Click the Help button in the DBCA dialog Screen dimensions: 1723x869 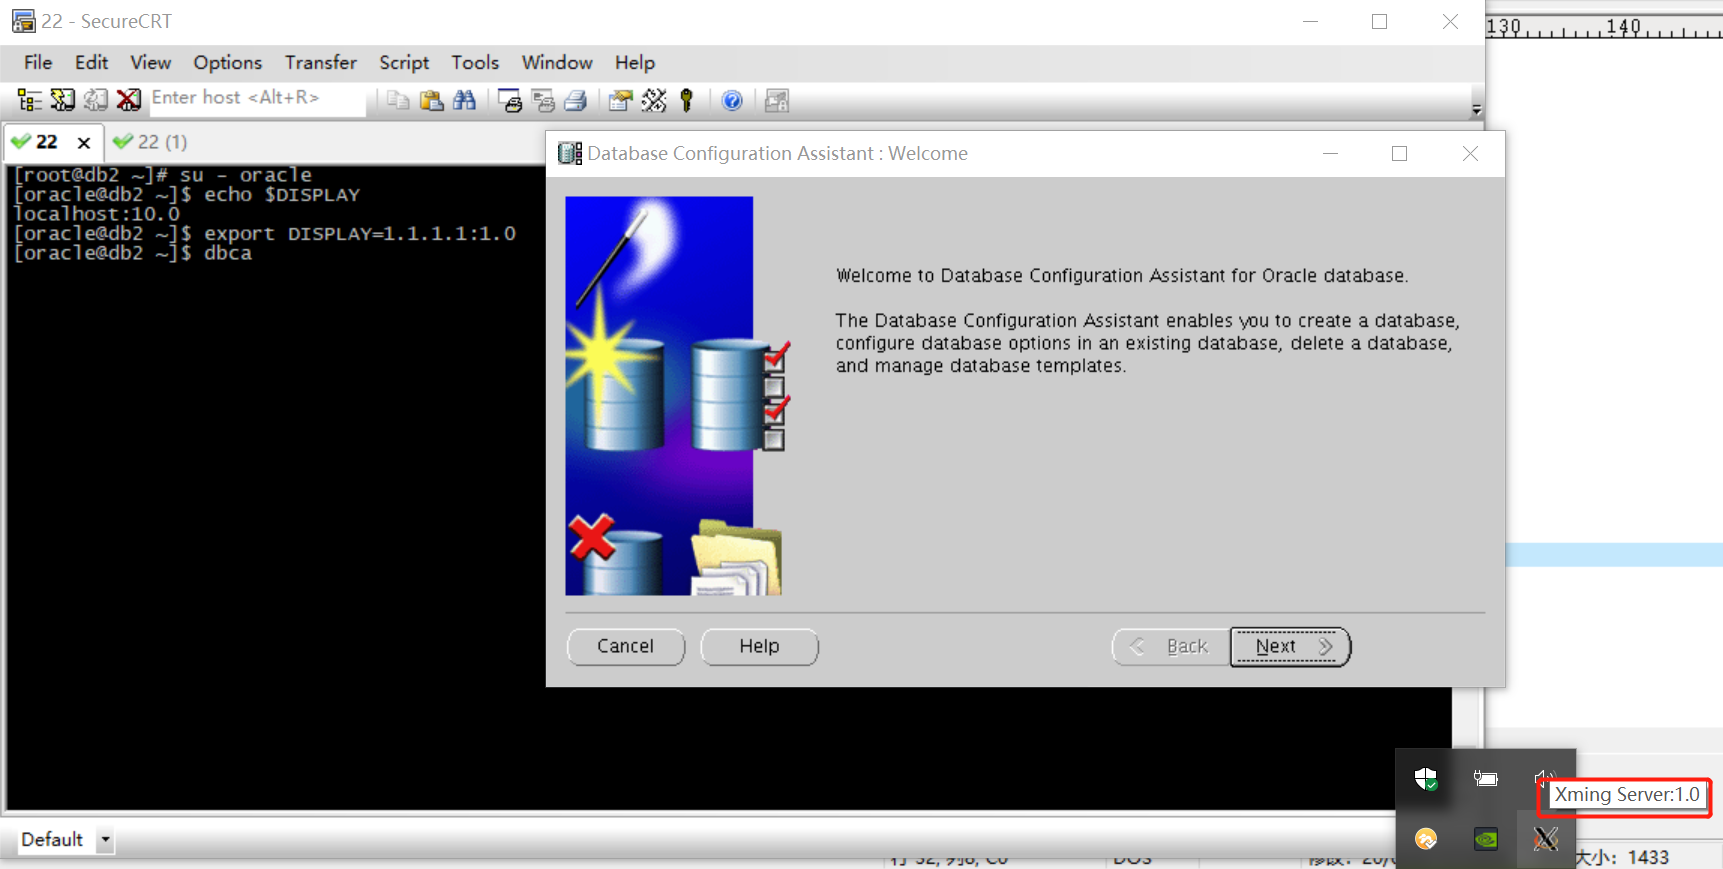pos(759,646)
